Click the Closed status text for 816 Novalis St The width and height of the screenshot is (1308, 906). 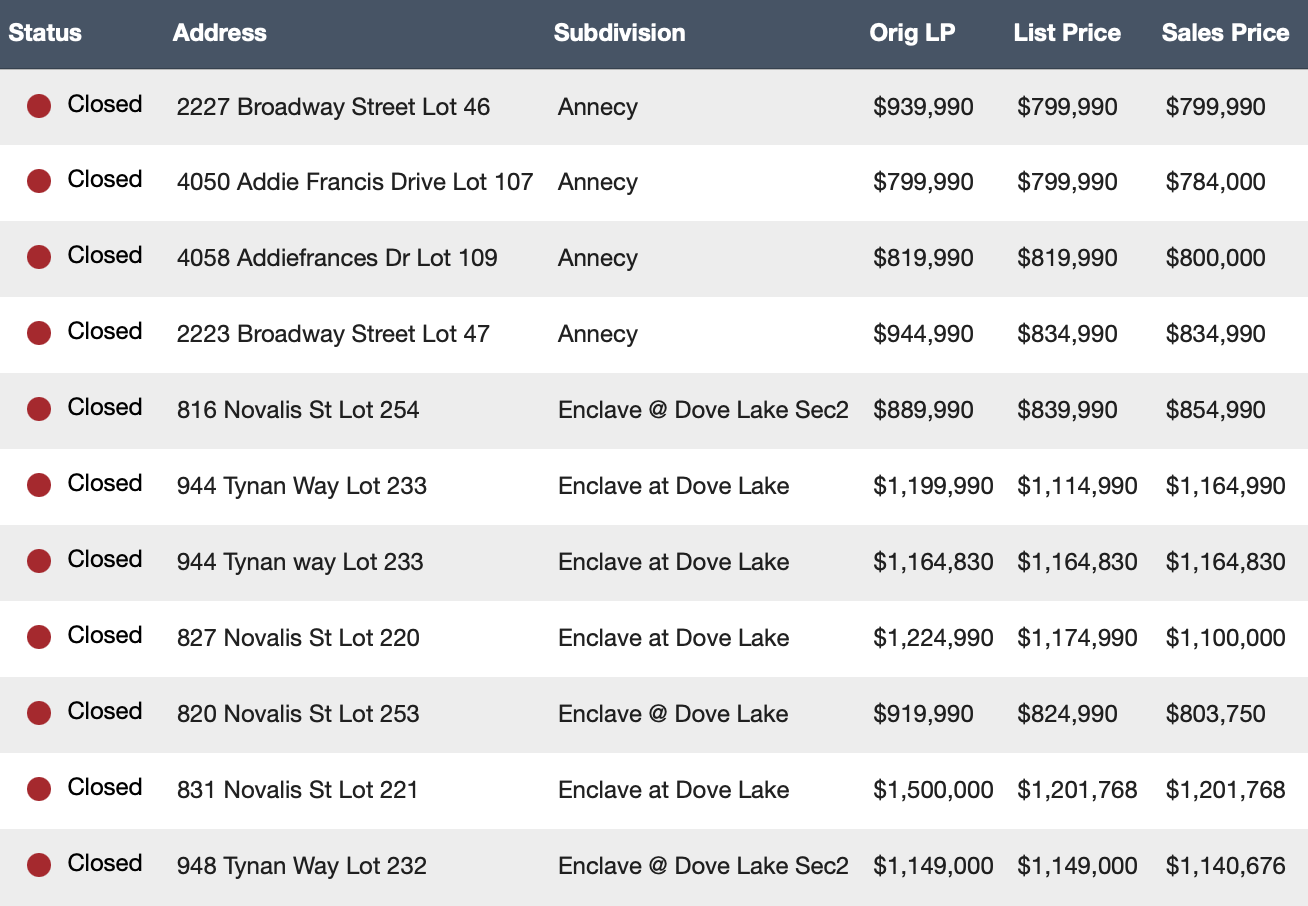pos(105,408)
